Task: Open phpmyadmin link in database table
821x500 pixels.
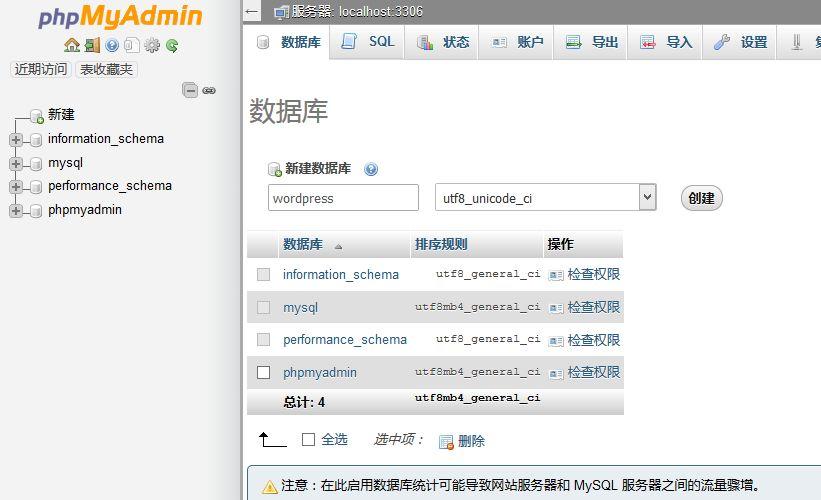Action: point(320,372)
